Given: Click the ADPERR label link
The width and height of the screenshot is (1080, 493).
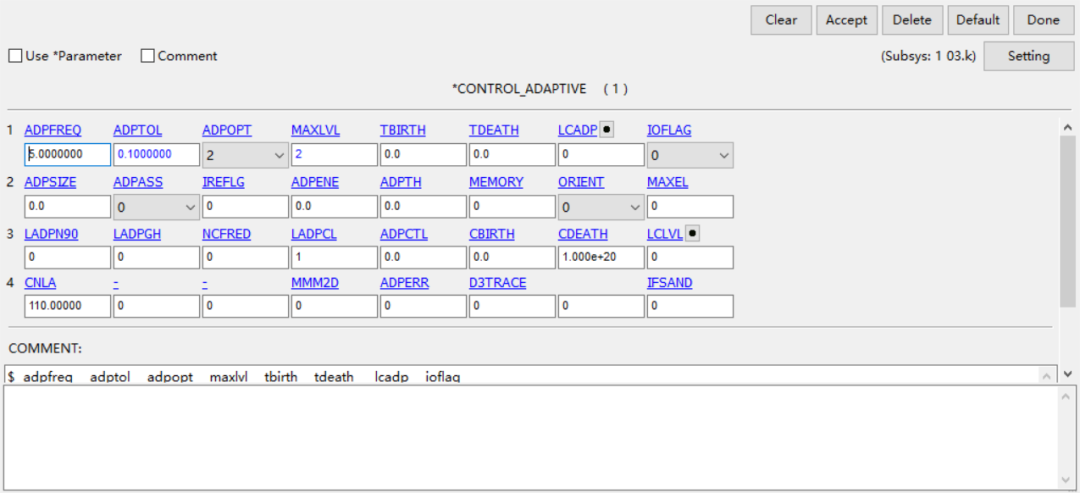Looking at the screenshot, I should [404, 284].
